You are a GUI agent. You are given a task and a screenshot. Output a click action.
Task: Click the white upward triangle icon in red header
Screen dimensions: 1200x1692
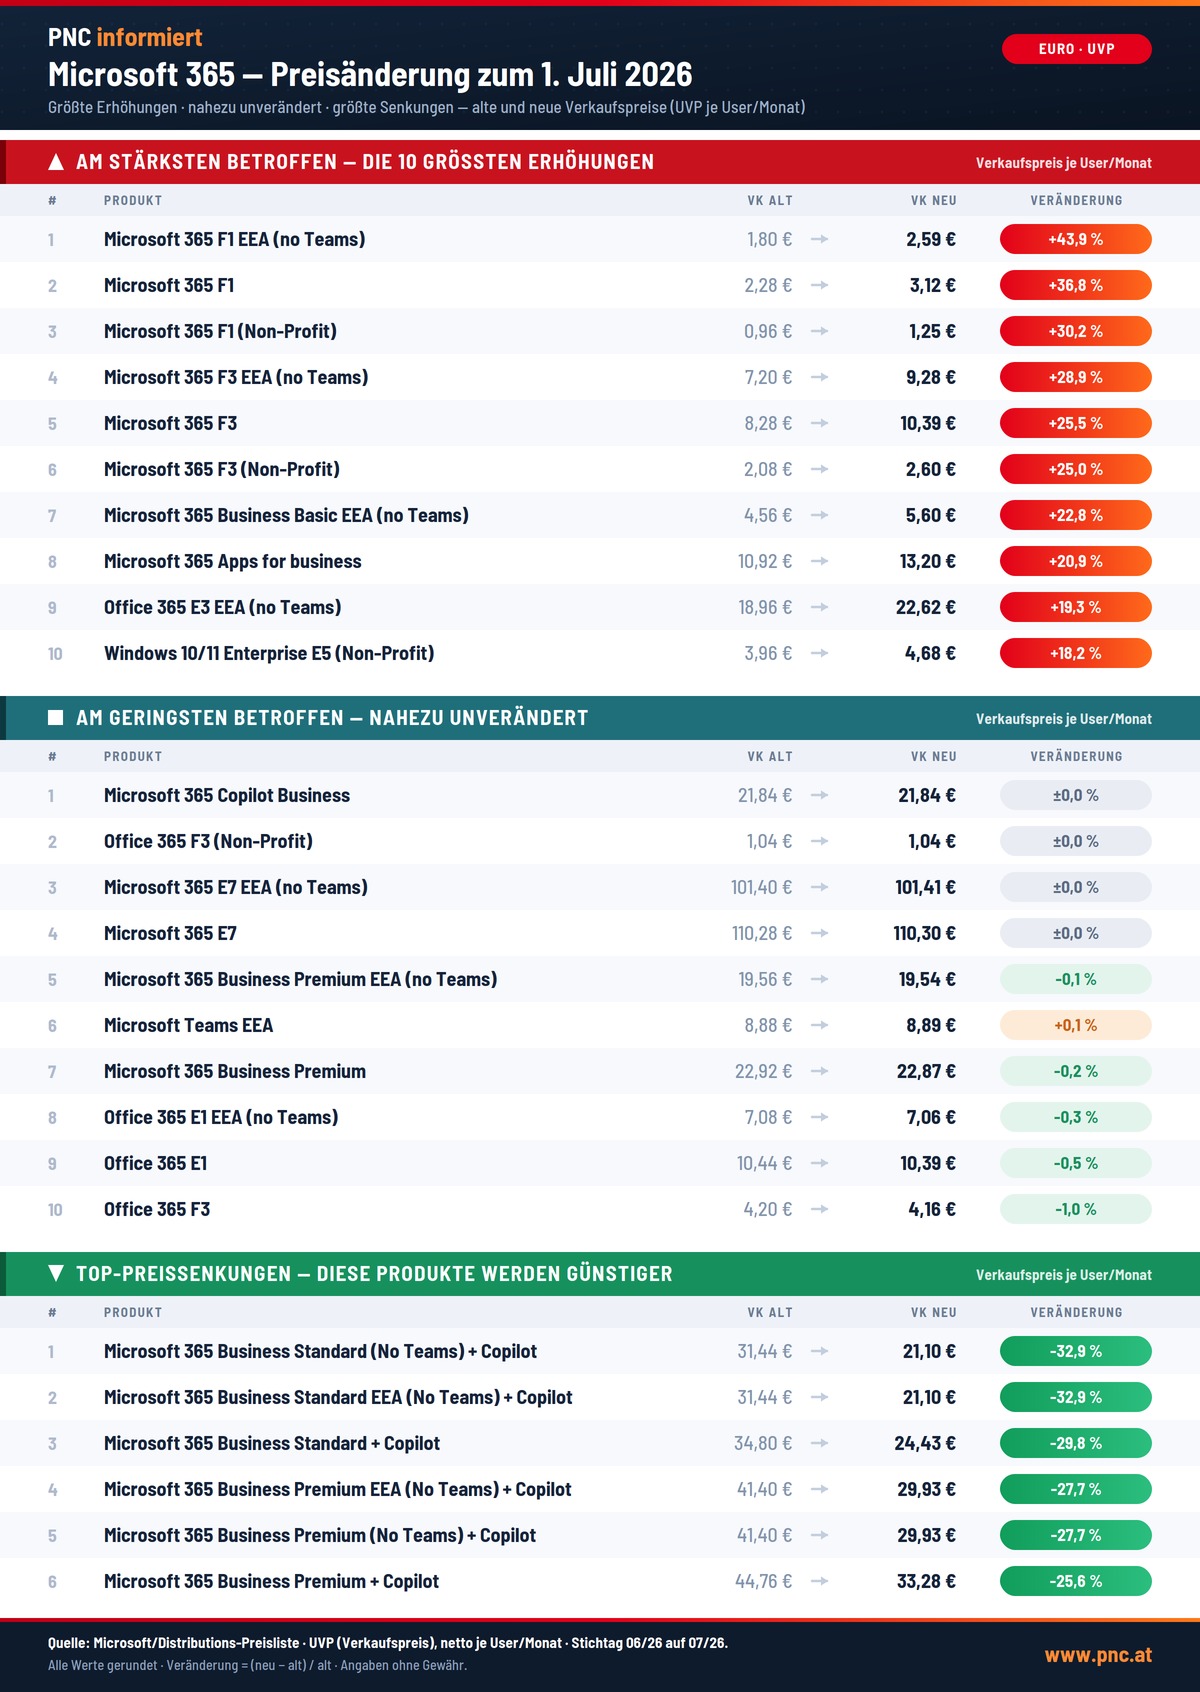56,162
